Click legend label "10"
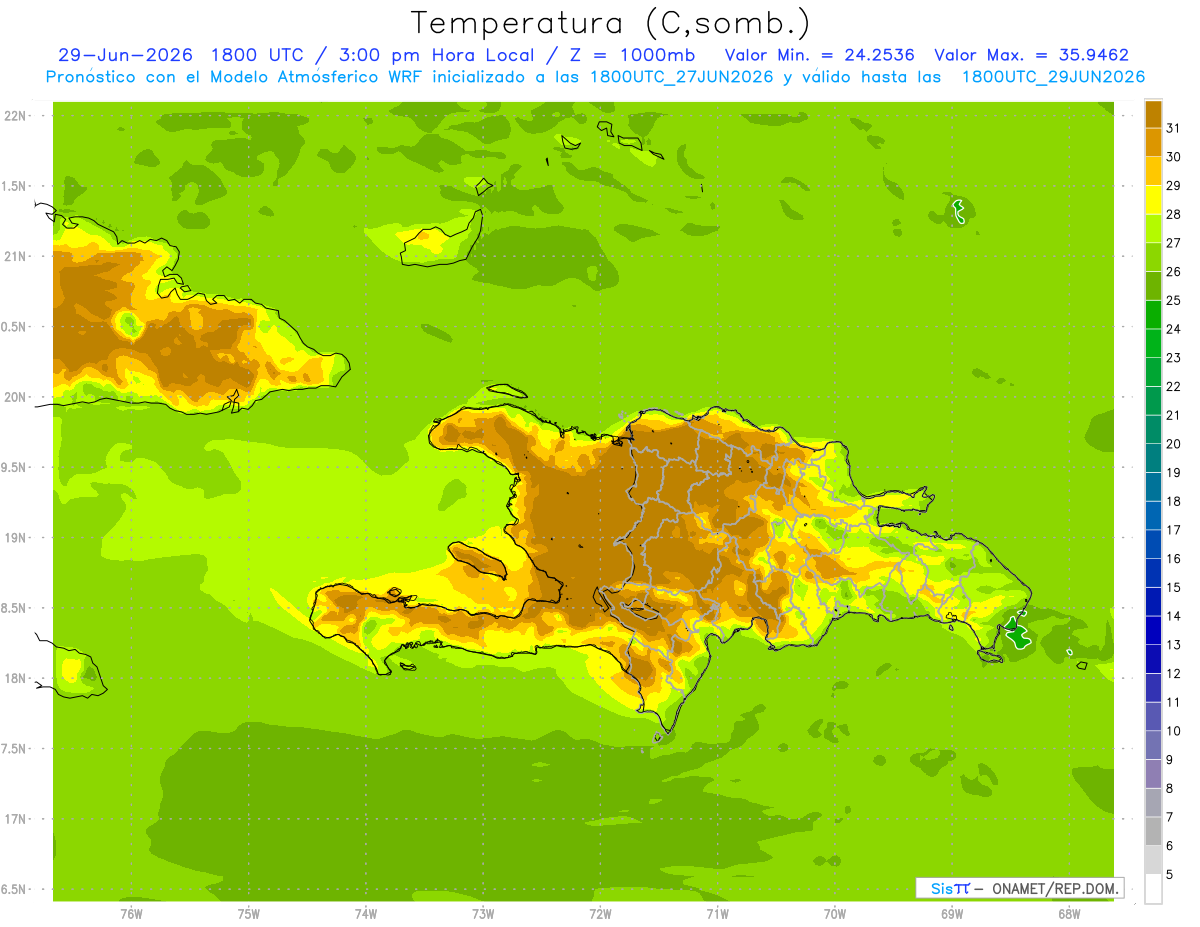 pyautogui.click(x=1173, y=731)
